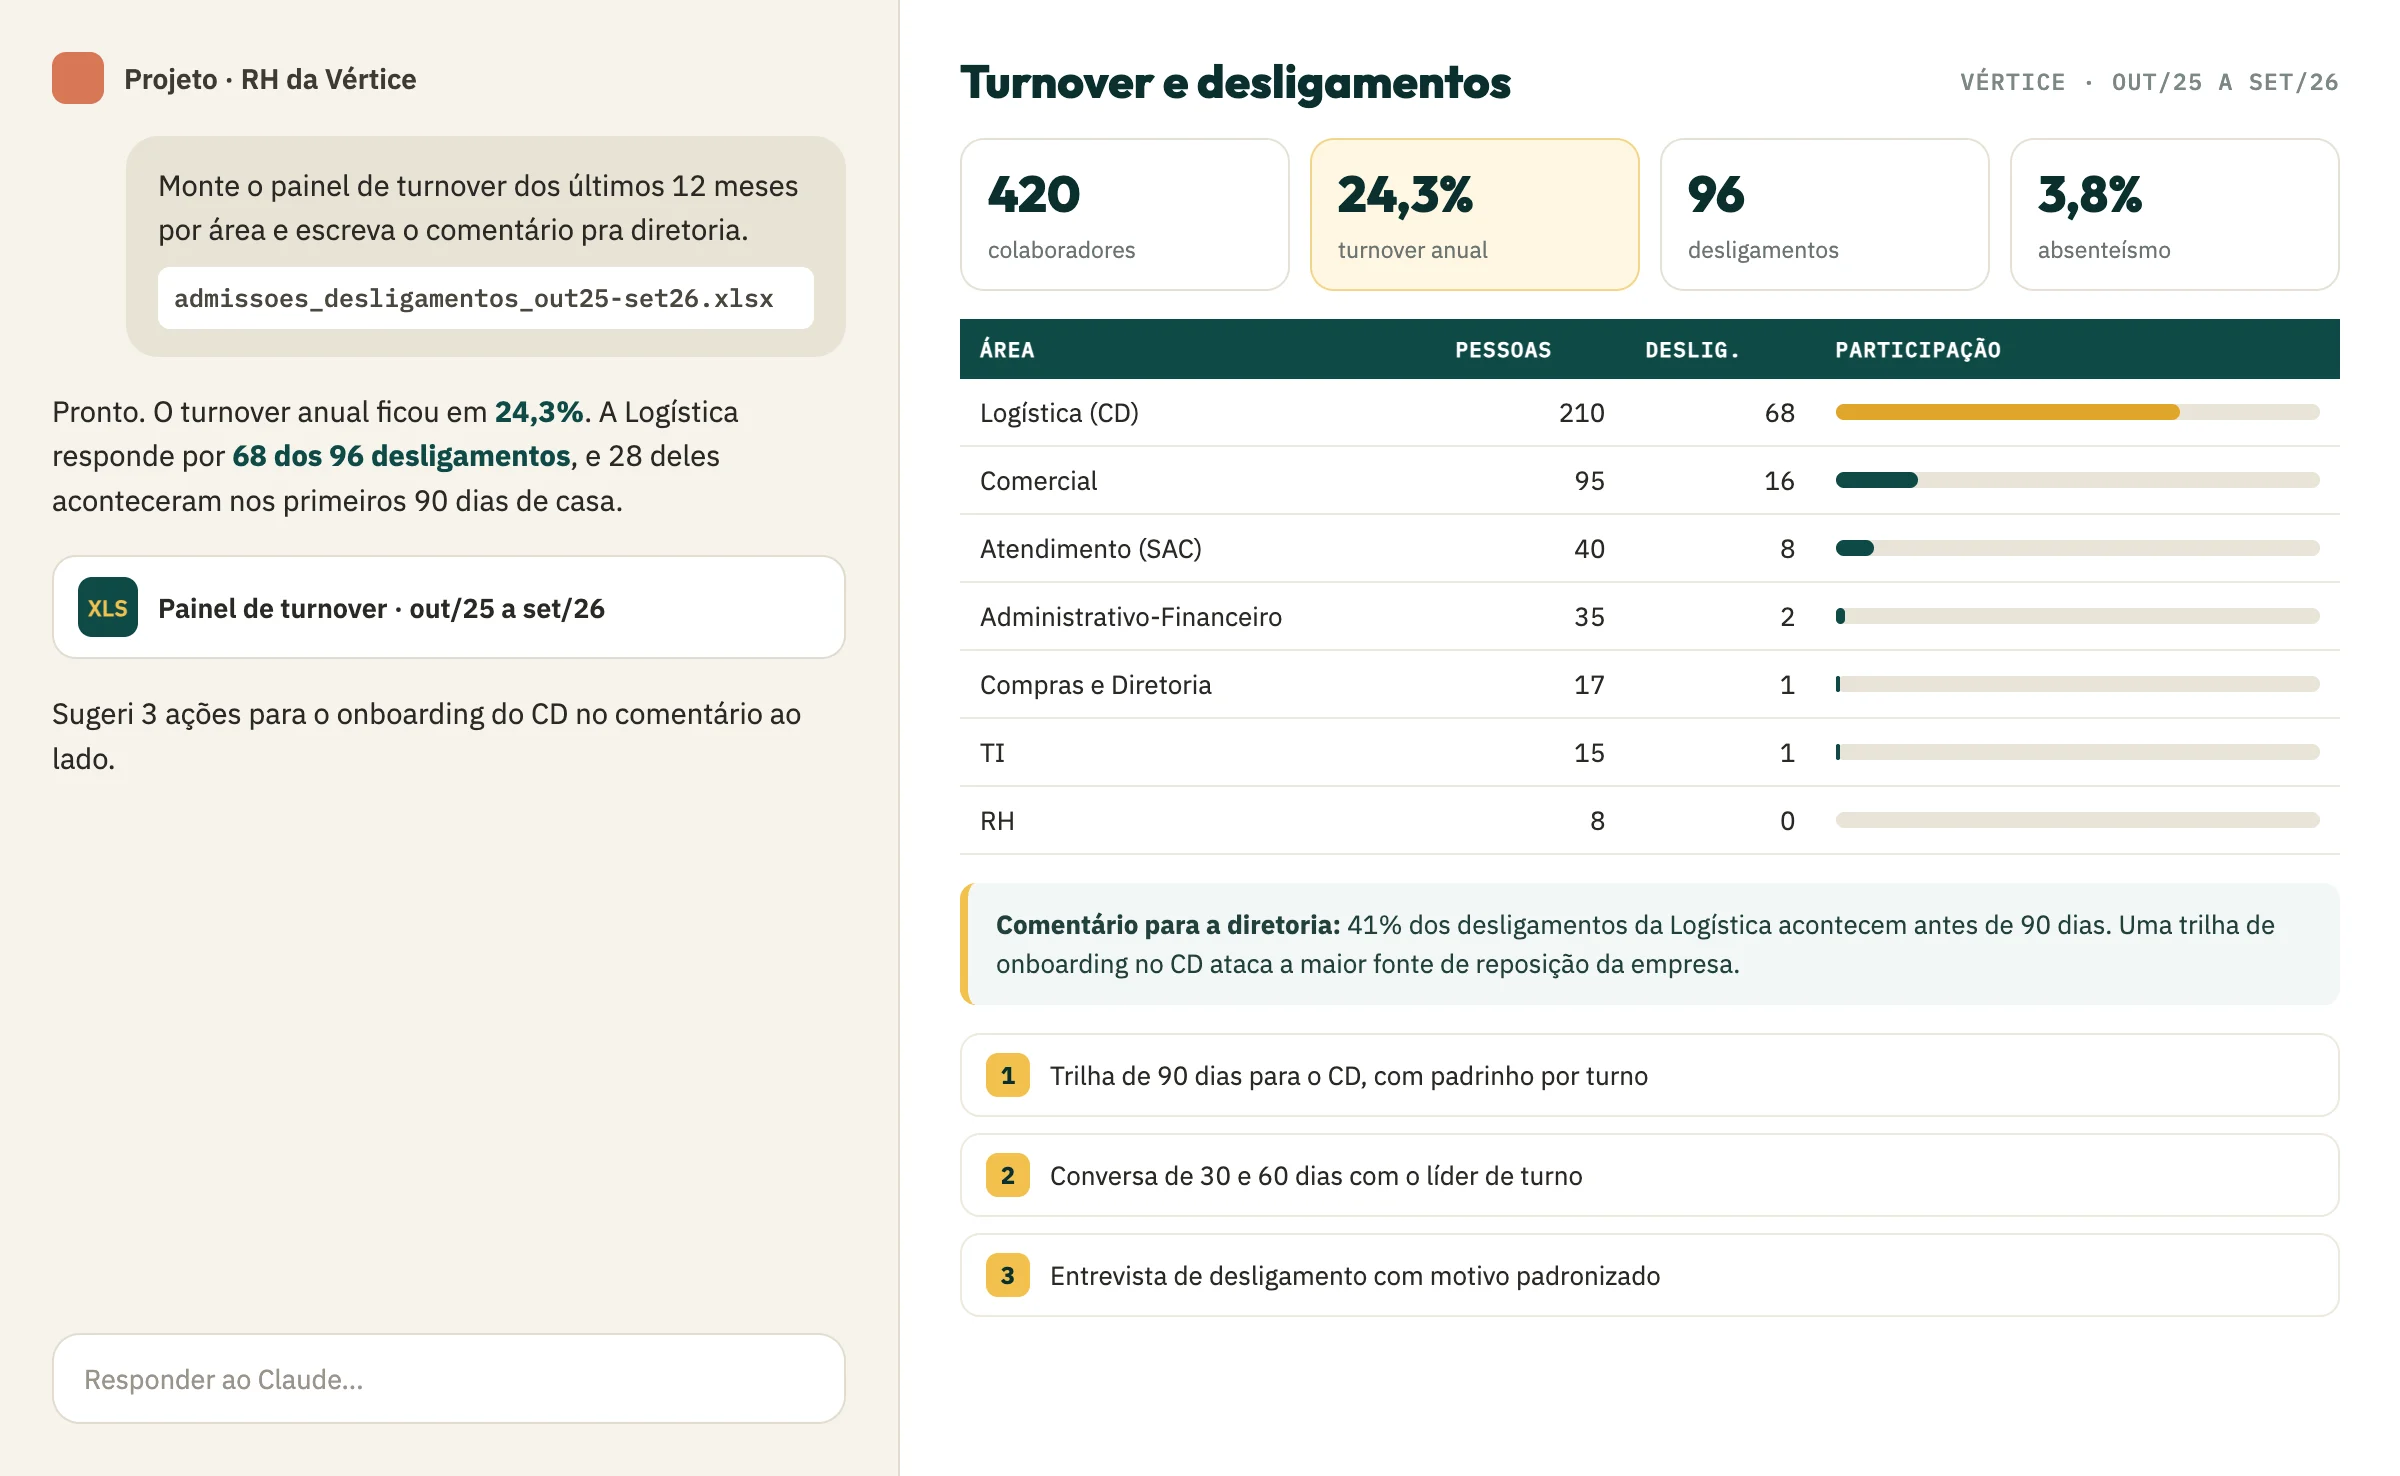
Task: Click the 68 desligamentos value for Logística
Action: click(1779, 413)
